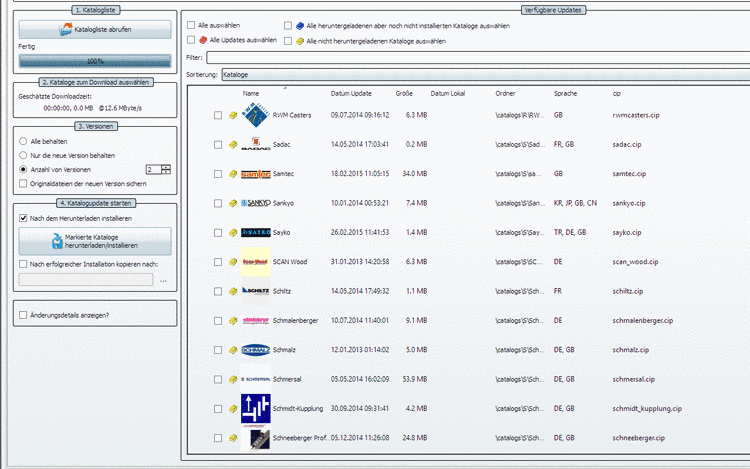Check the 'Alle auswählen' checkbox
750x469 pixels.
click(x=191, y=25)
